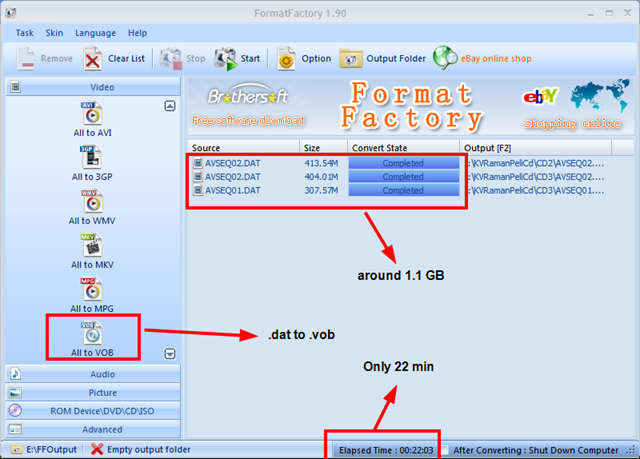640x459 pixels.
Task: Select the All to MKV icon
Action: 92,245
